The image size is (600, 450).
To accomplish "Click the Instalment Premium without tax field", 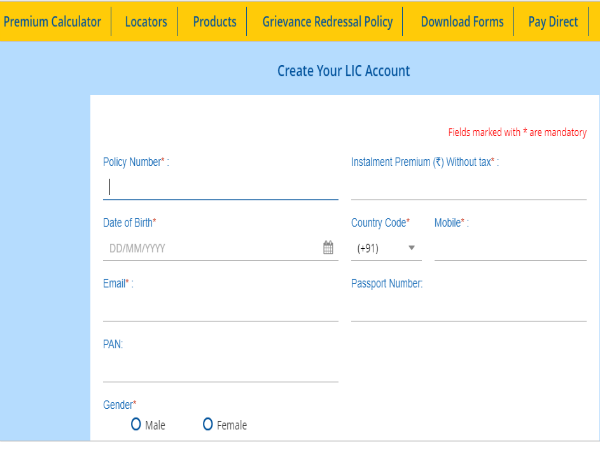I will (468, 187).
